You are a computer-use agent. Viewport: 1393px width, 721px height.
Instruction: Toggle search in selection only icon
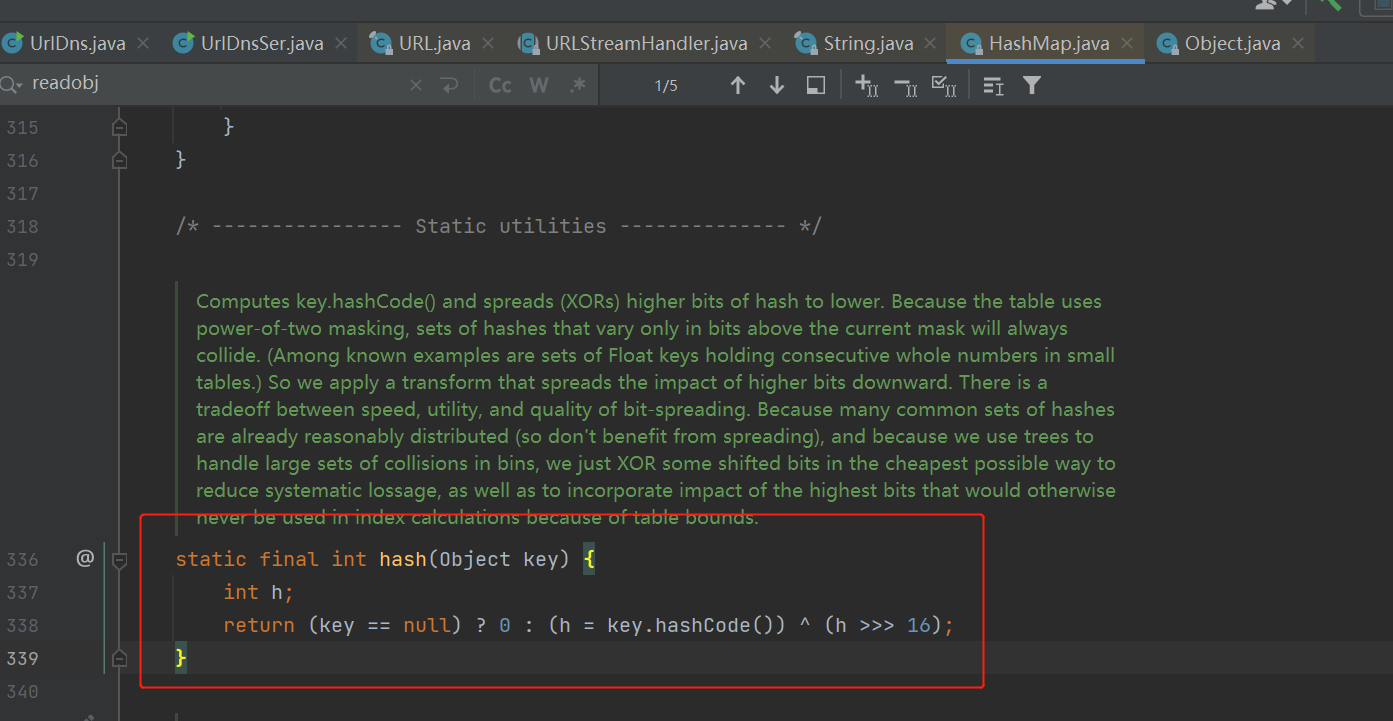click(993, 86)
